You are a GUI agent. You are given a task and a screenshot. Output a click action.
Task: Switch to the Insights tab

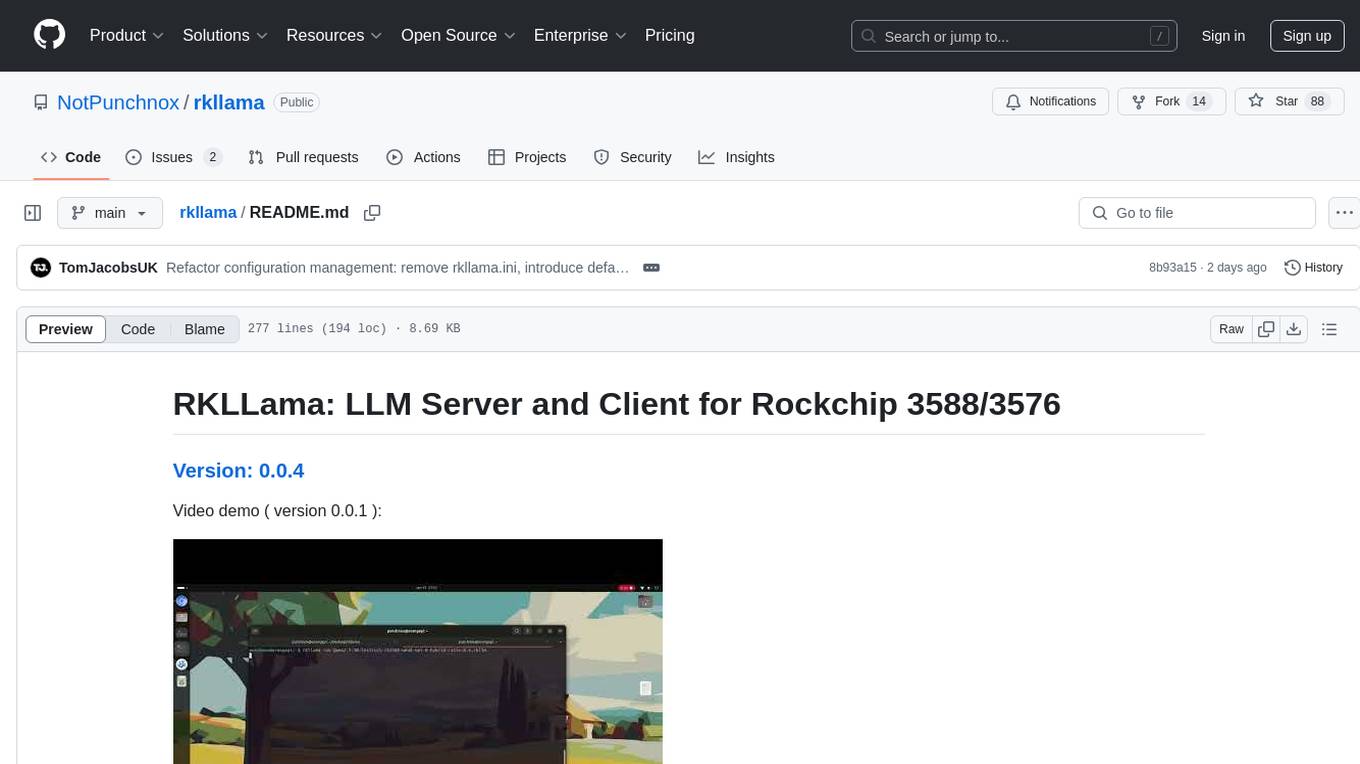pyautogui.click(x=736, y=157)
